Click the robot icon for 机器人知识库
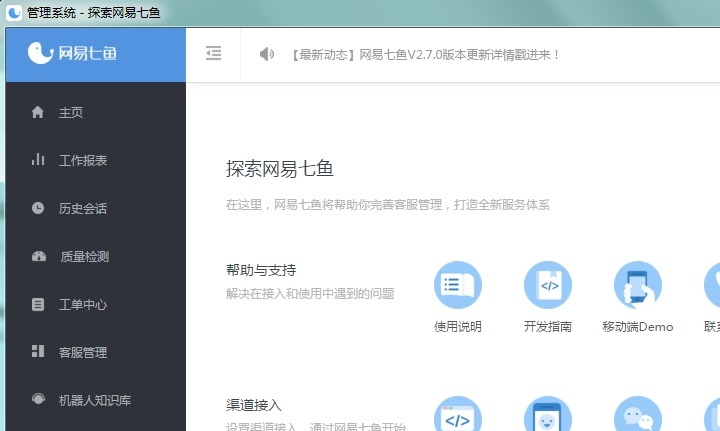Screen dimensions: 720x431 38,399
